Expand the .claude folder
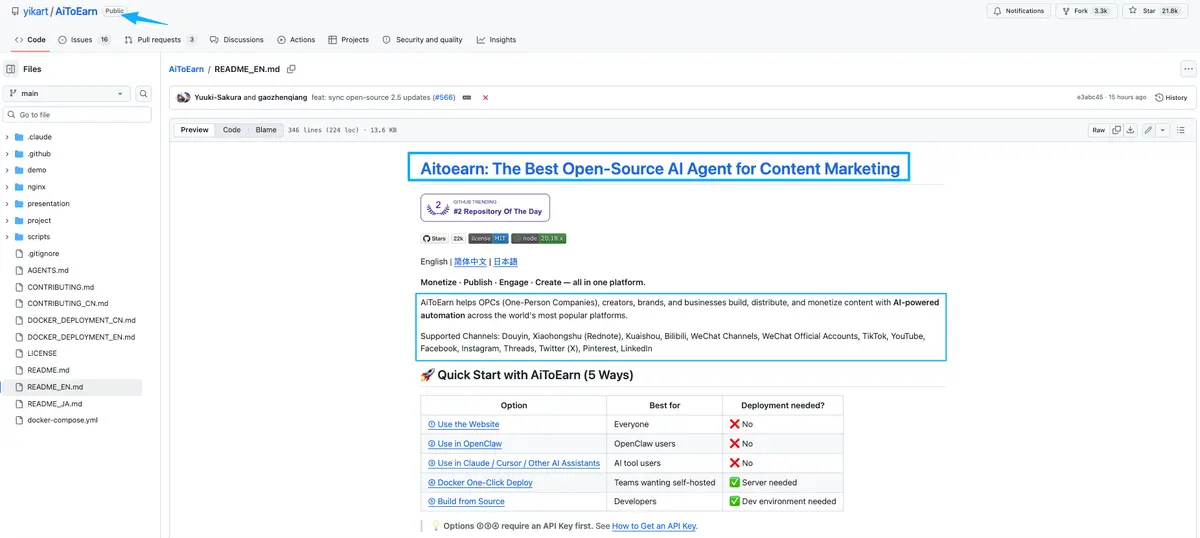This screenshot has width=1200, height=538. click(7, 137)
